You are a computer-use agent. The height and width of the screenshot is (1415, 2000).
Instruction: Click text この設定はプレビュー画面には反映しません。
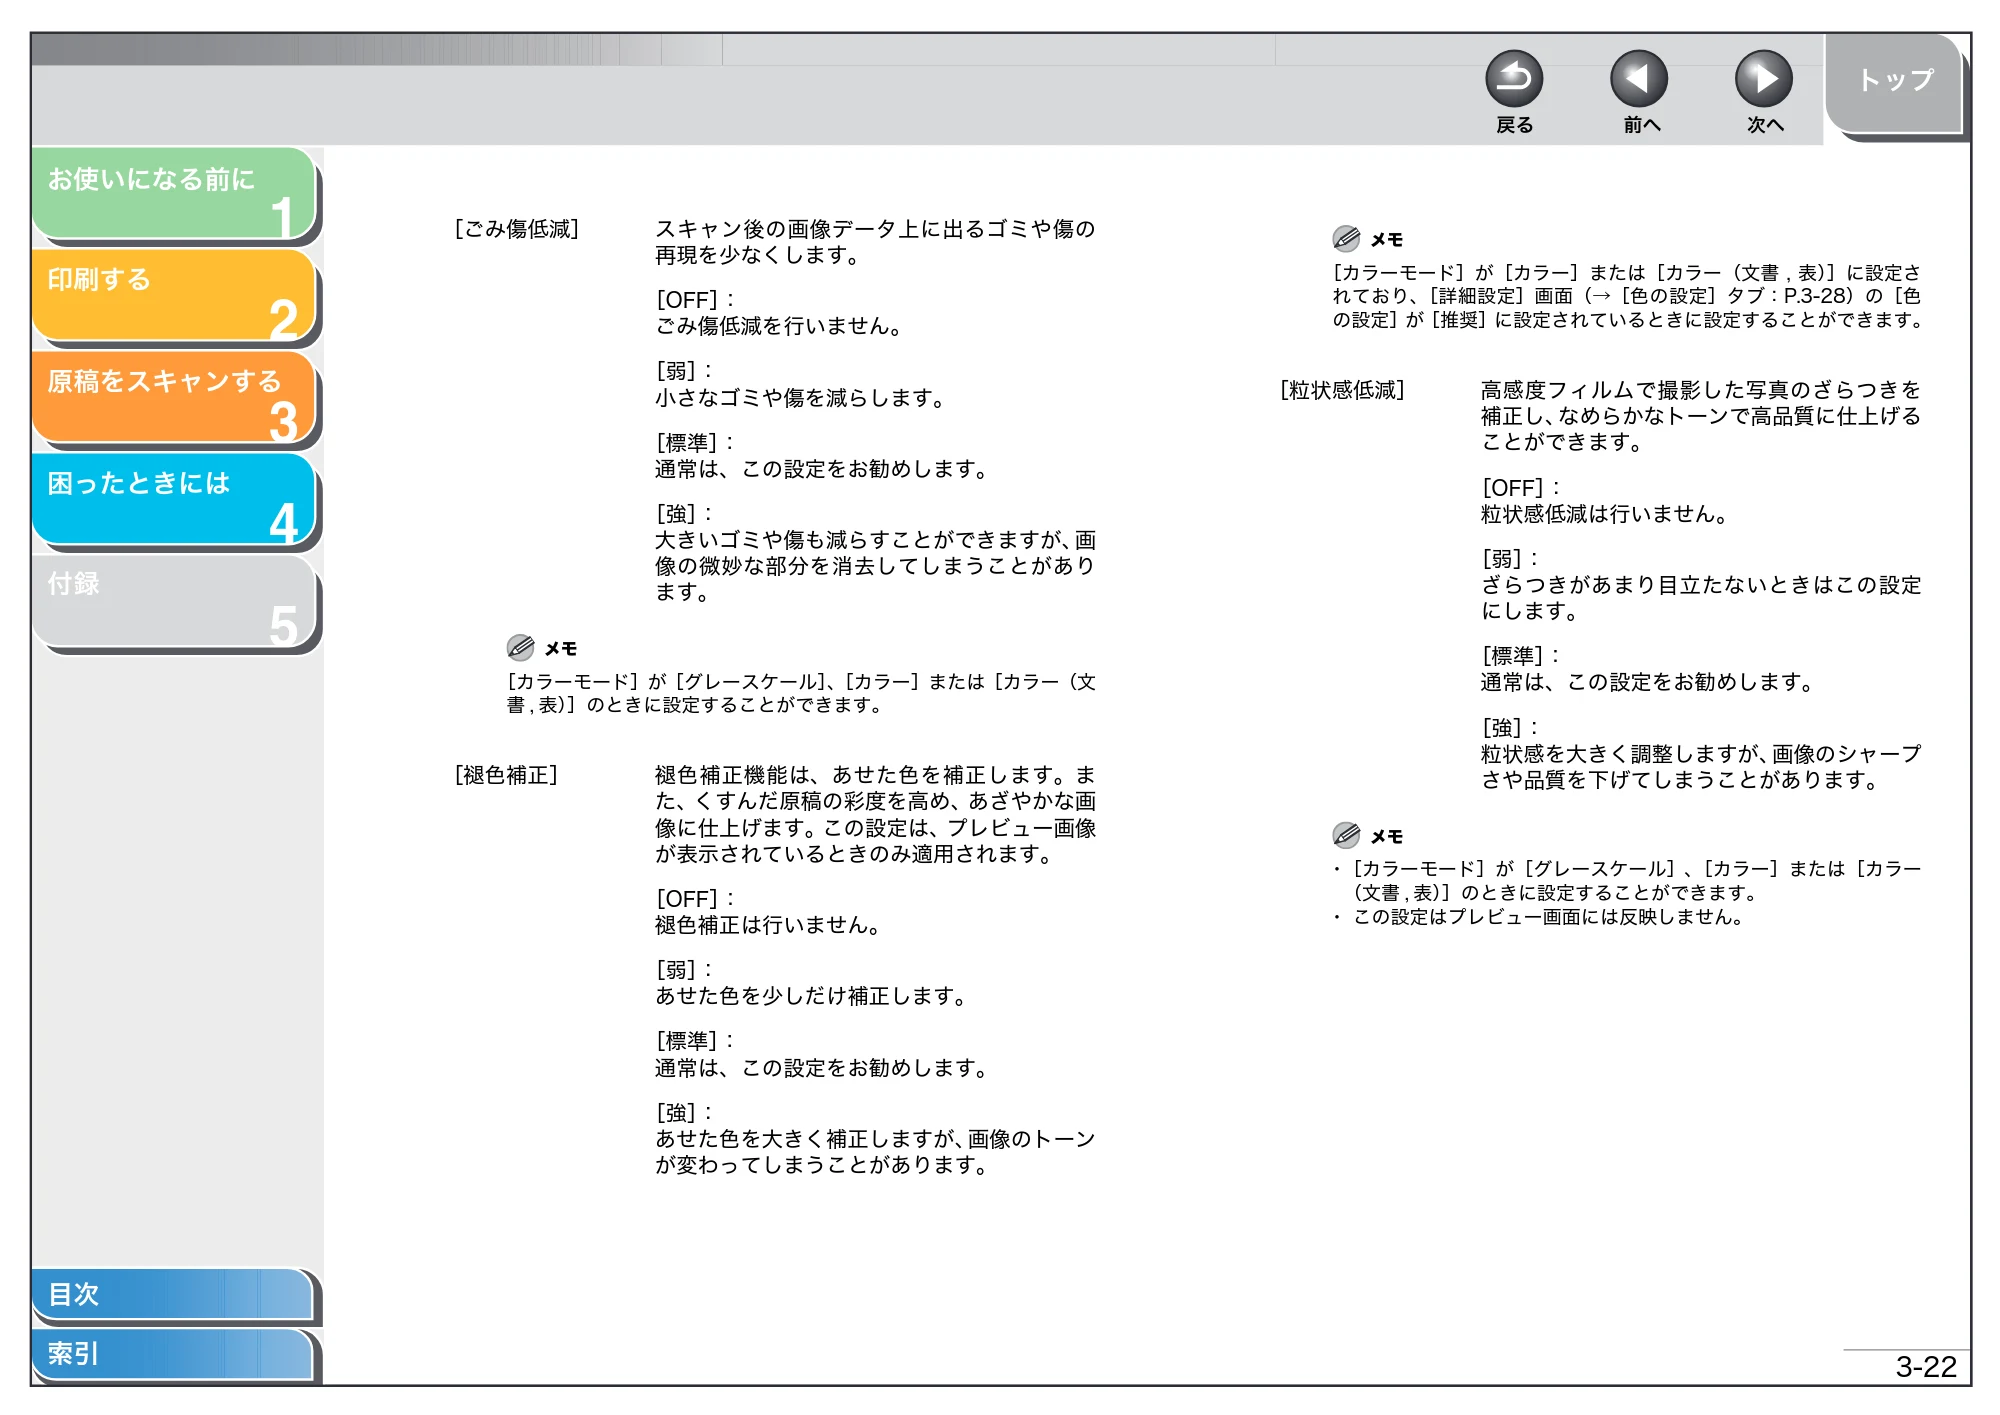click(1549, 917)
